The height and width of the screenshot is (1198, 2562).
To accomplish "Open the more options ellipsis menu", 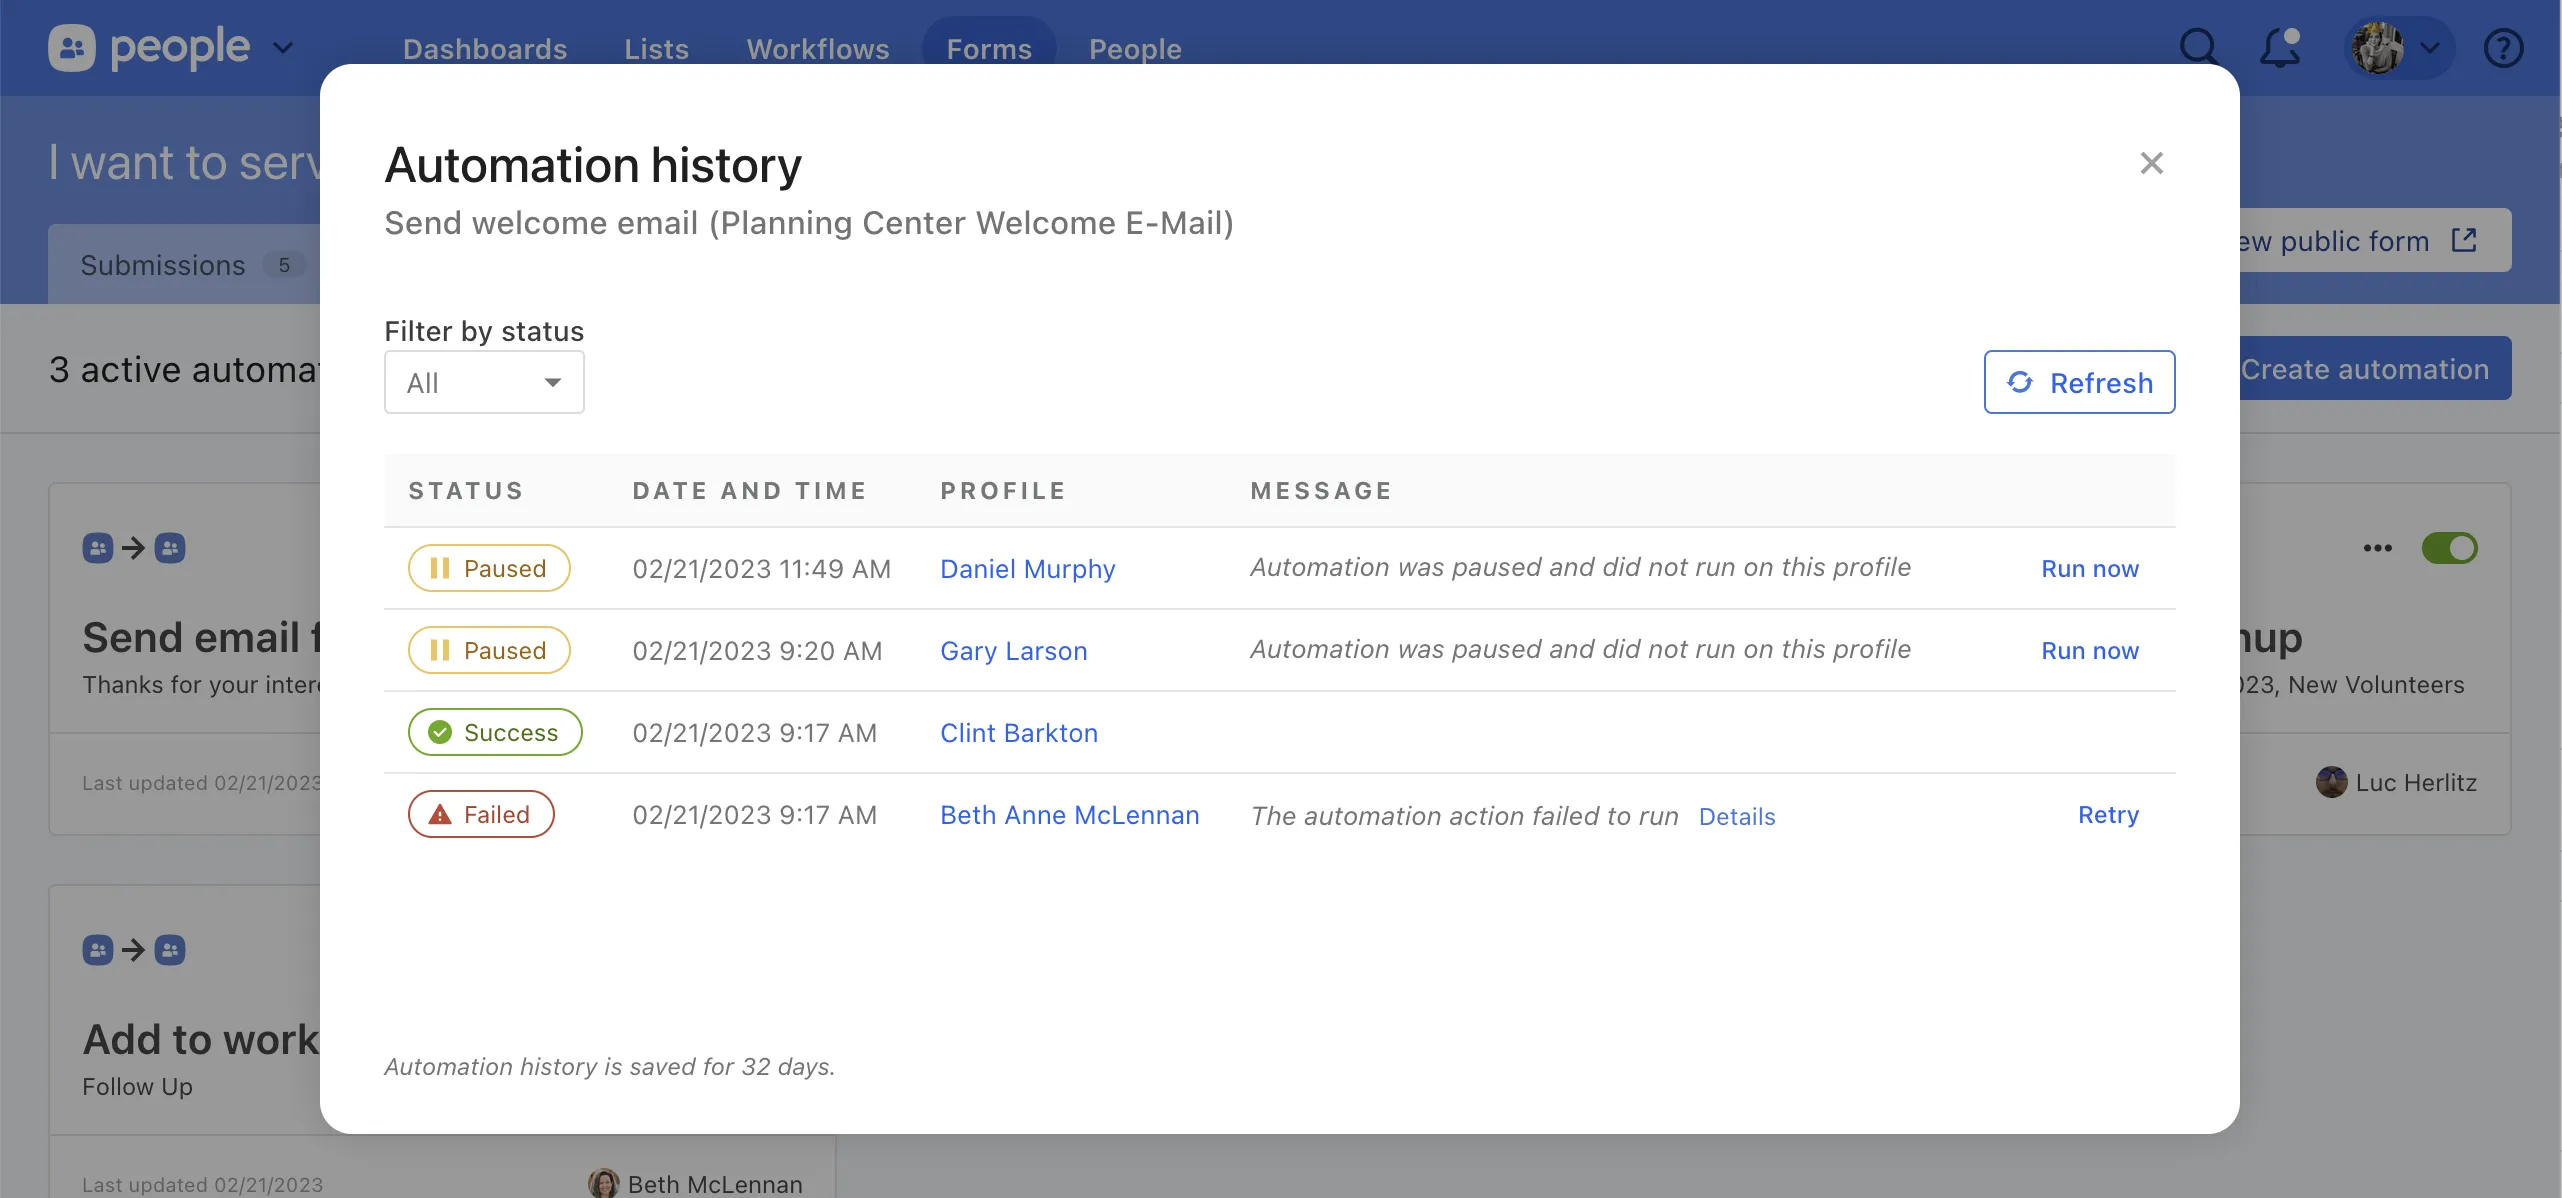I will point(2378,548).
